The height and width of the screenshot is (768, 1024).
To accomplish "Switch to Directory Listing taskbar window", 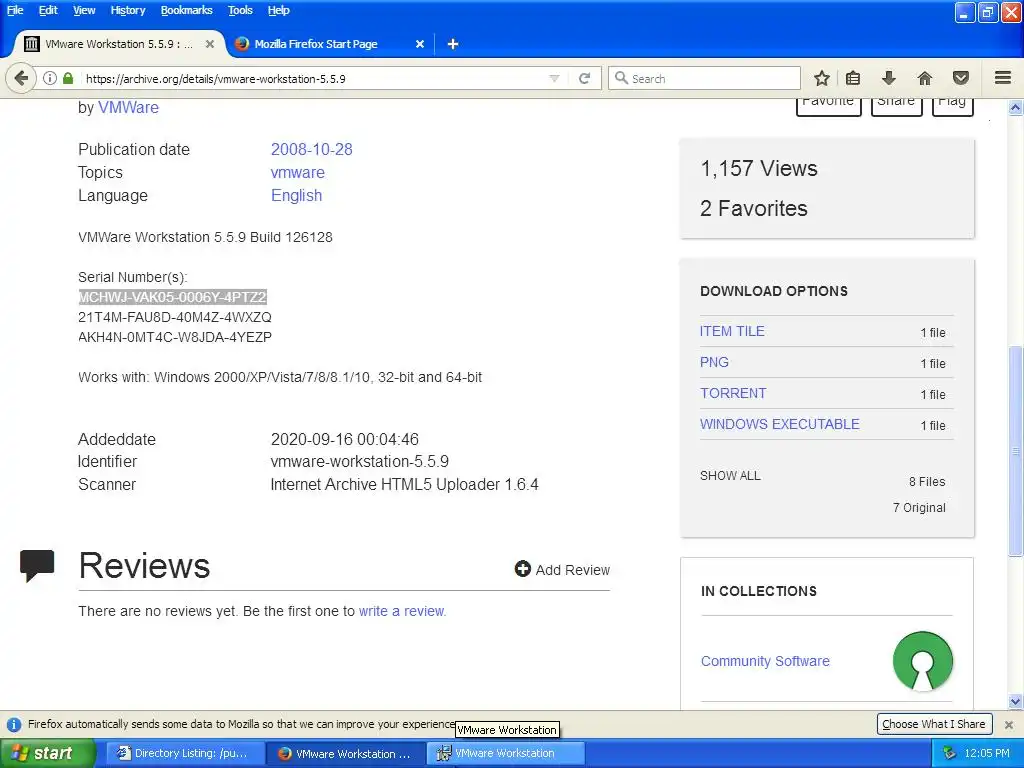I will tap(185, 753).
